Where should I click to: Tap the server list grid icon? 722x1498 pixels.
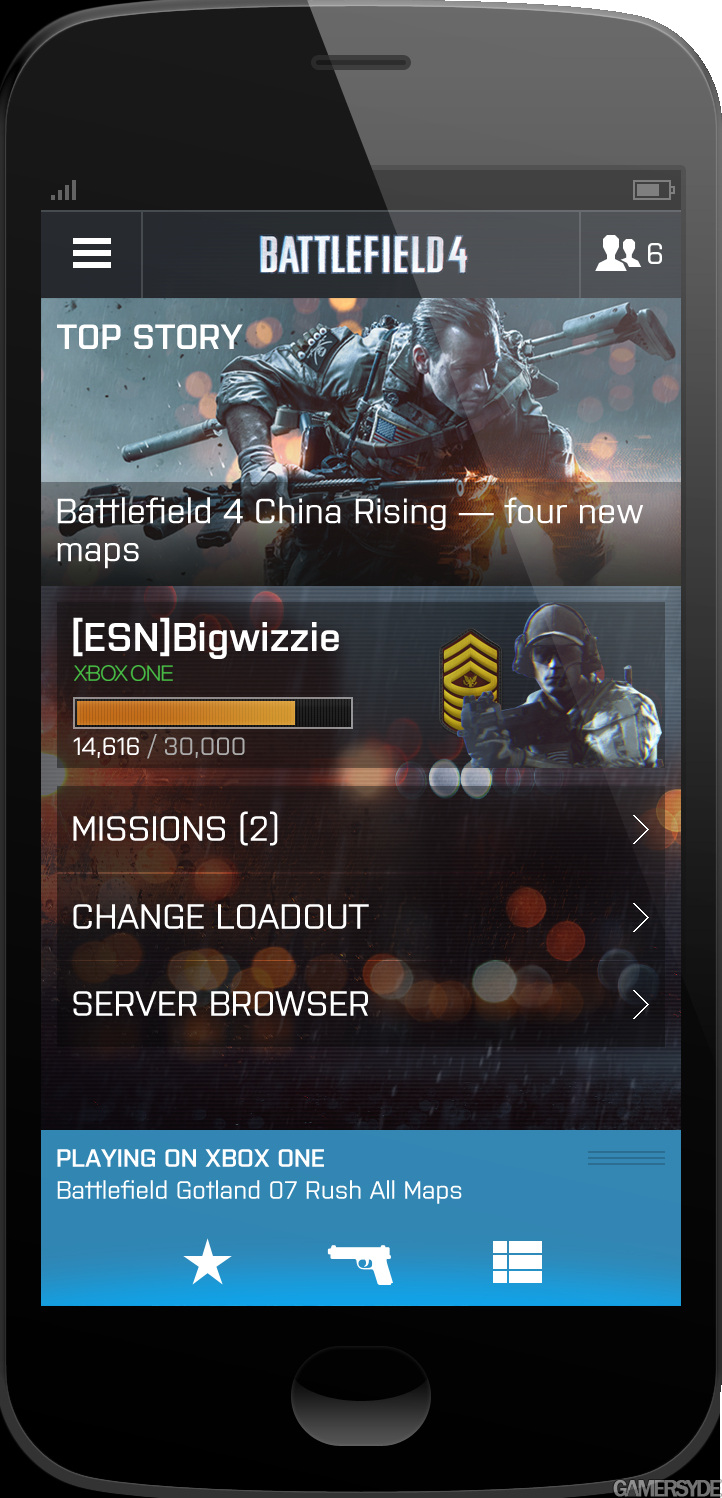(518, 1262)
